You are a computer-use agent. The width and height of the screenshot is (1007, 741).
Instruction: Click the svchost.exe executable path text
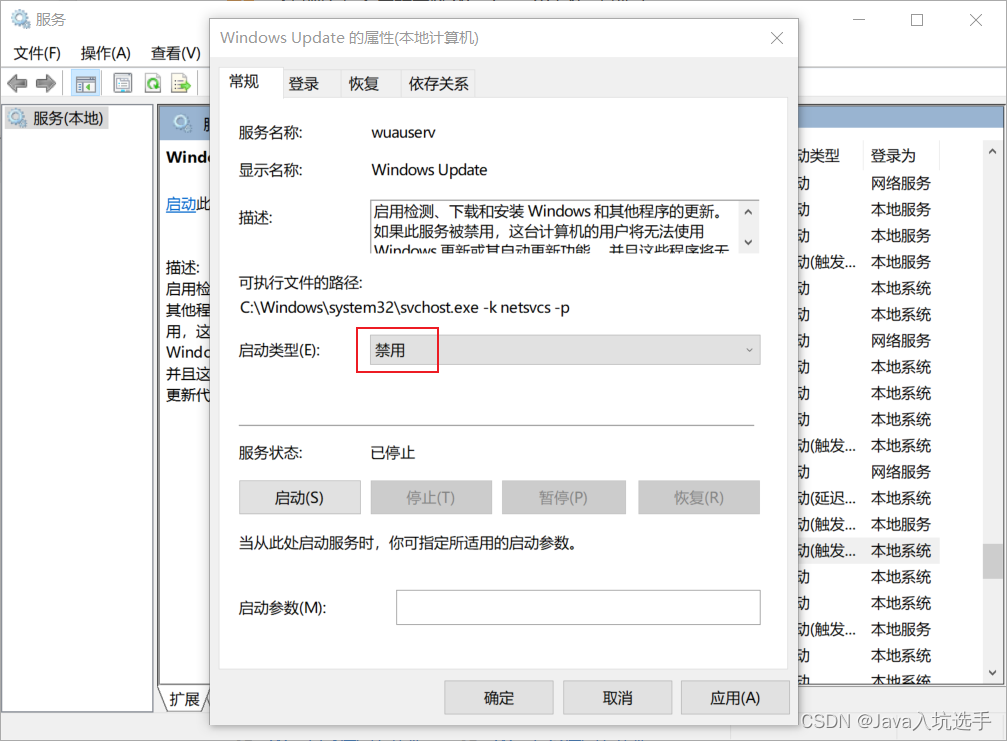(x=405, y=308)
